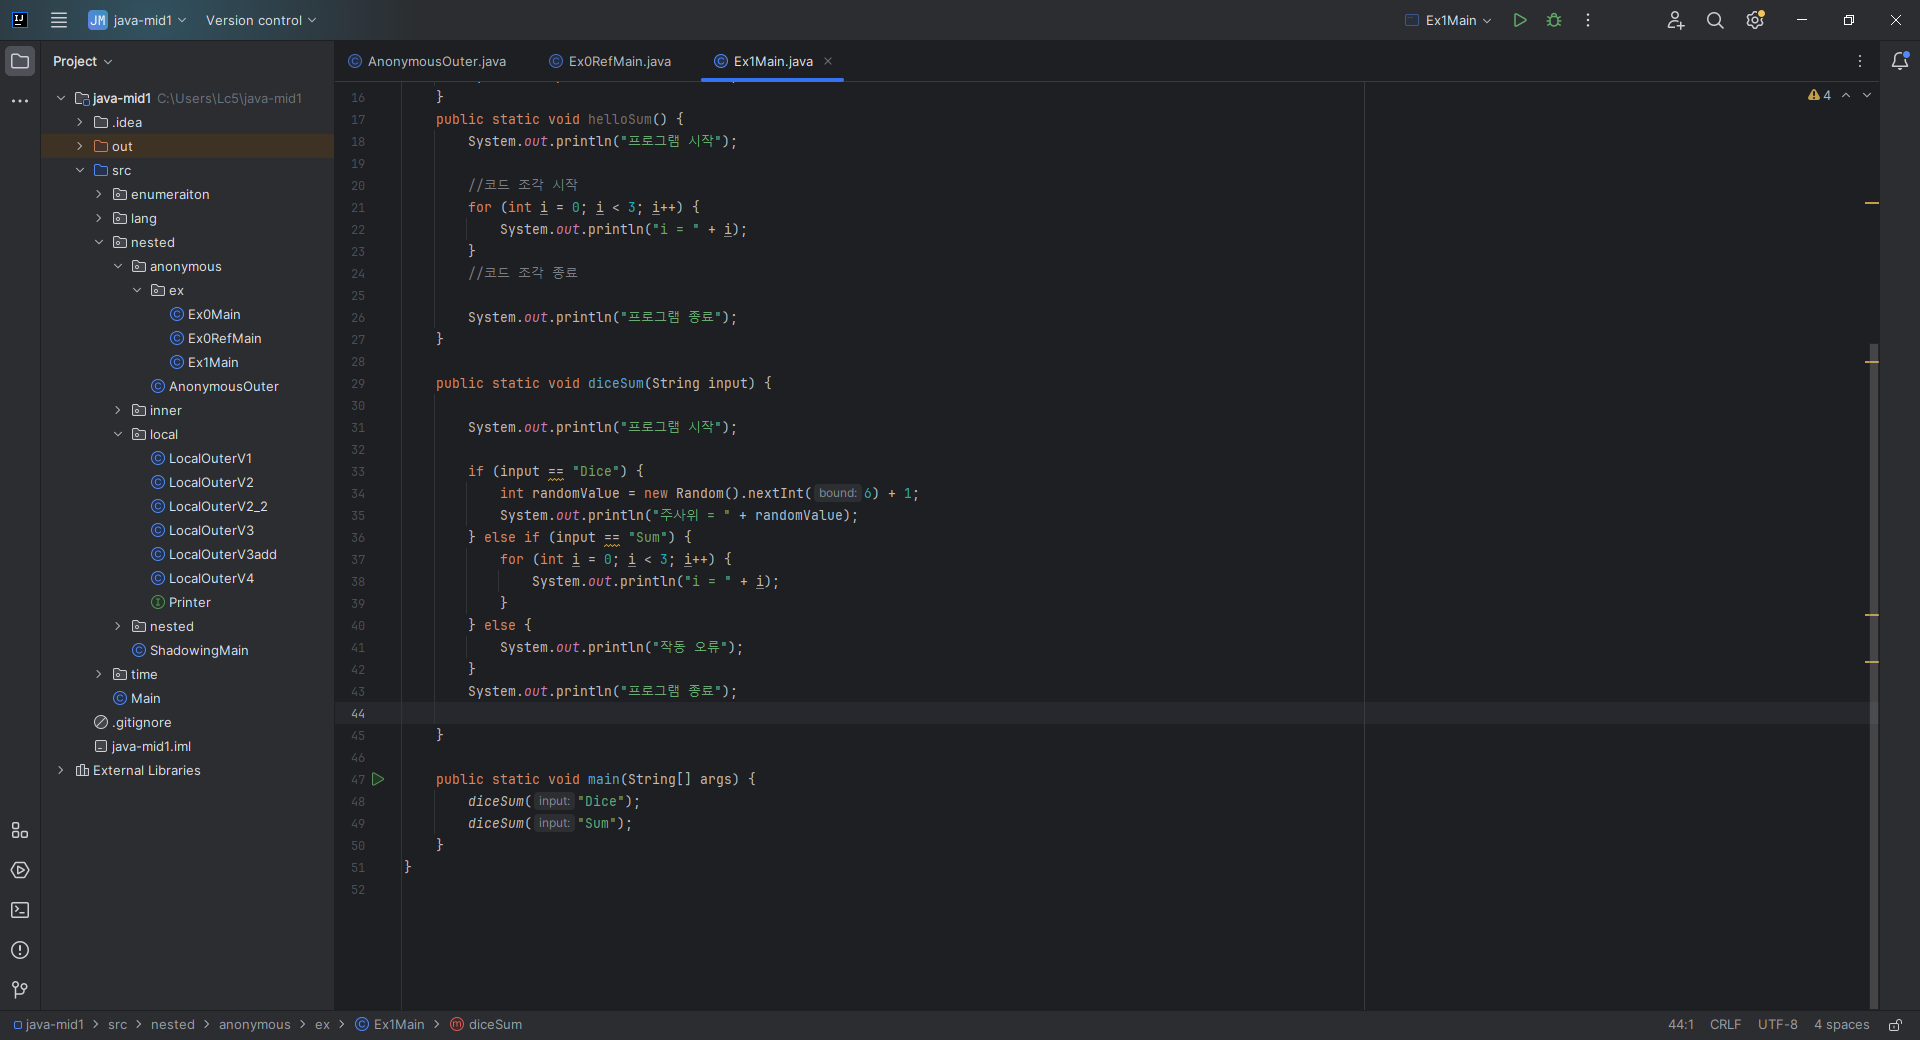Screen dimensions: 1920x1040
Task: Switch to Ex0RefMain.java tab
Action: point(610,61)
